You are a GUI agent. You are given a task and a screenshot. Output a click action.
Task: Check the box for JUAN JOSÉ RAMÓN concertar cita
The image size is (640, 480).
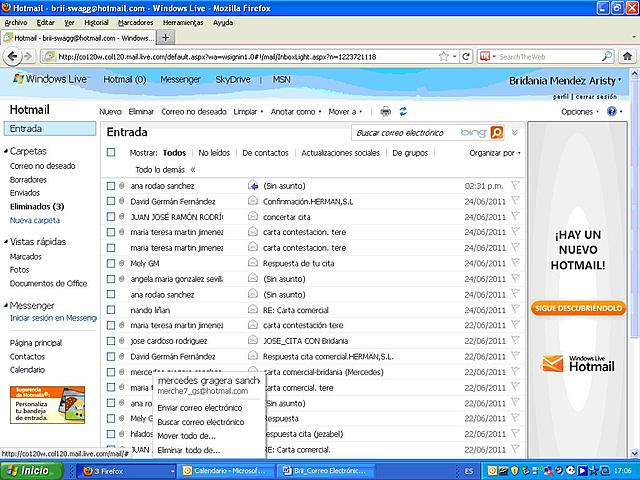(x=111, y=217)
